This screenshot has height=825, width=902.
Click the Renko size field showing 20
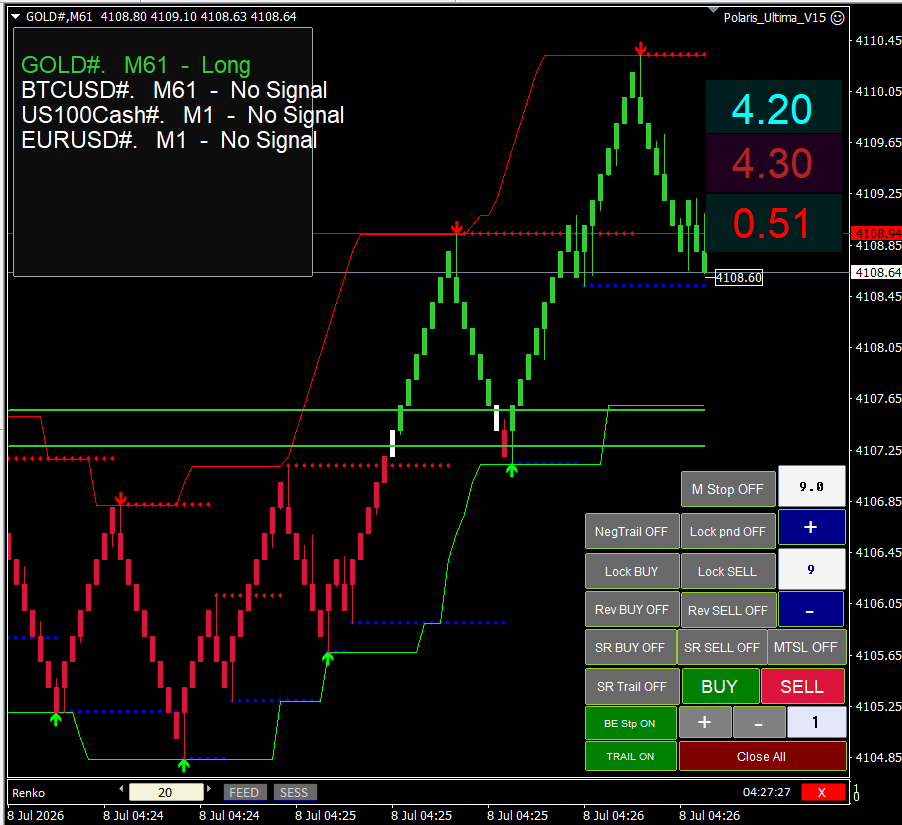point(166,792)
